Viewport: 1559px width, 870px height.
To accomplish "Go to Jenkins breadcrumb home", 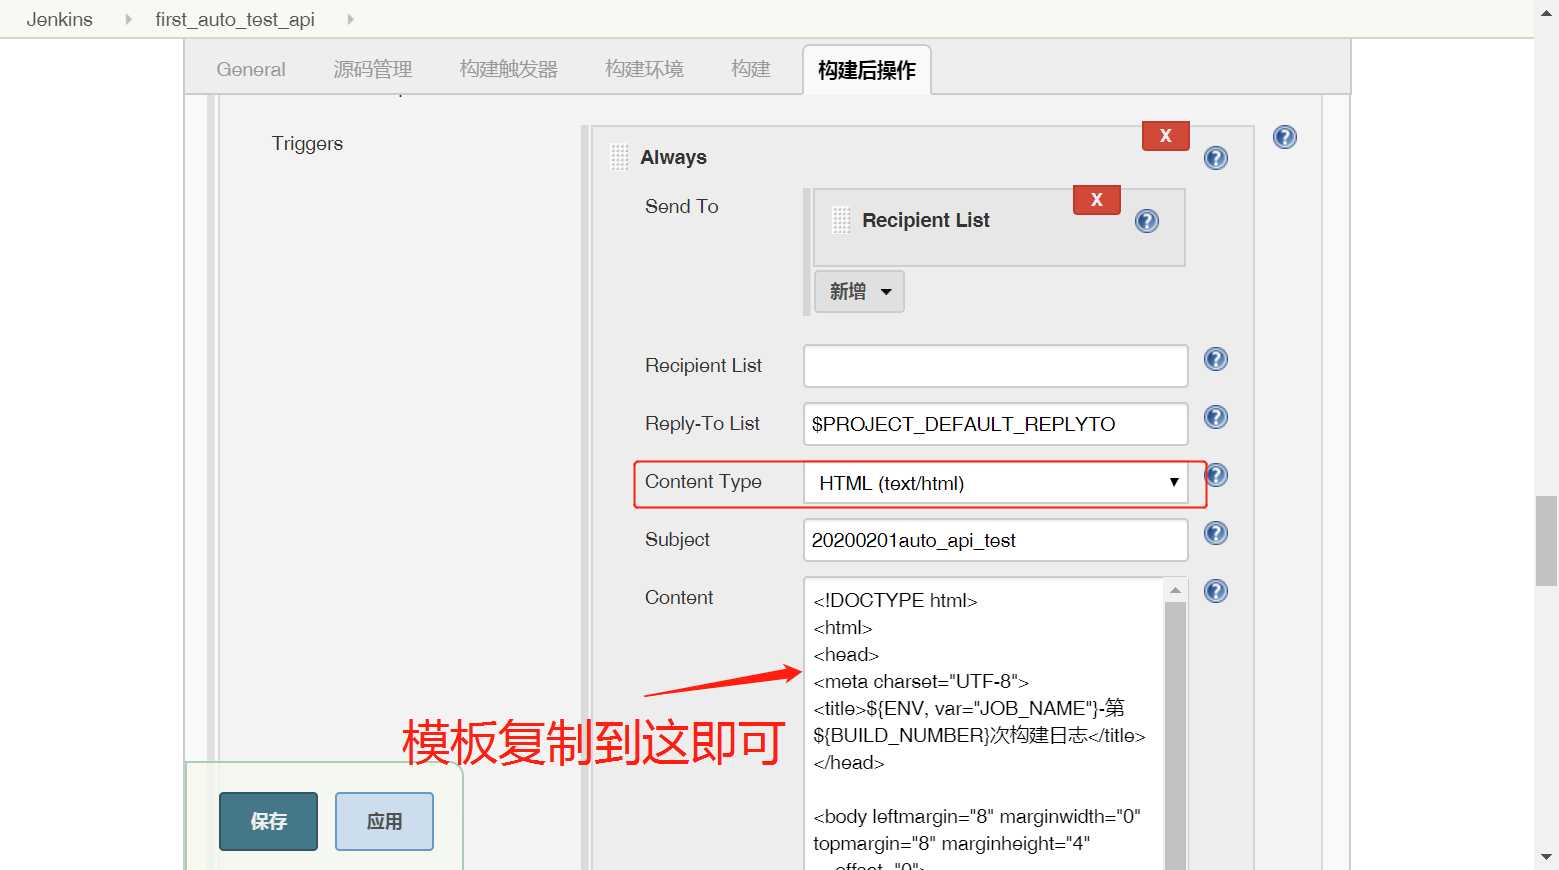I will point(60,19).
